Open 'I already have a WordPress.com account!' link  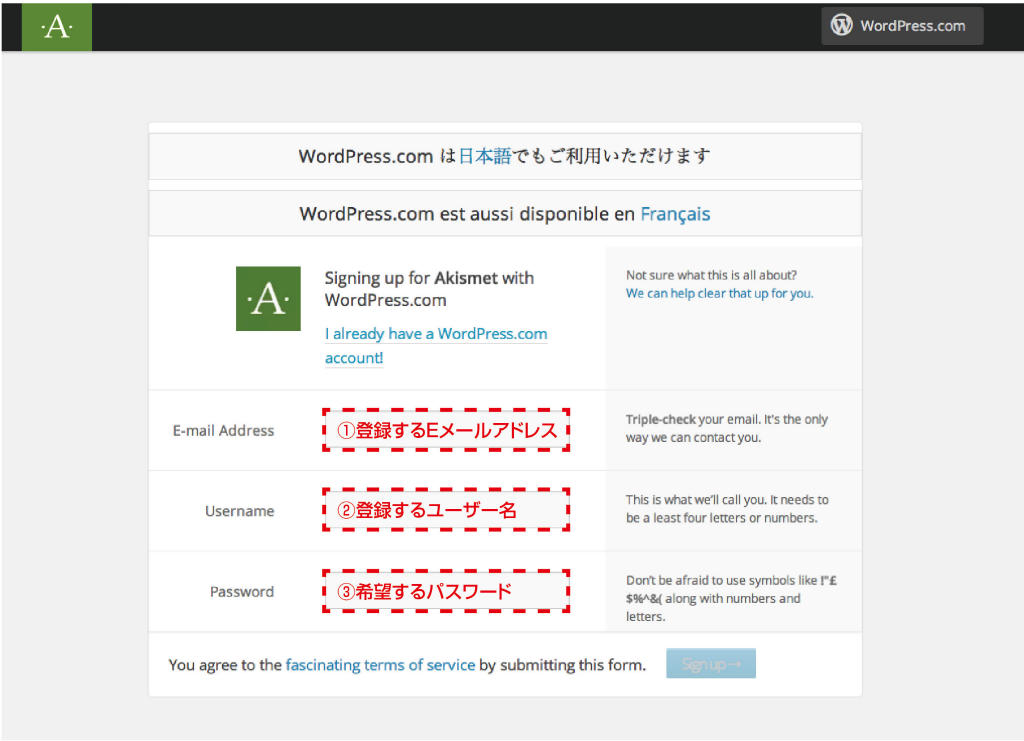pyautogui.click(x=436, y=345)
